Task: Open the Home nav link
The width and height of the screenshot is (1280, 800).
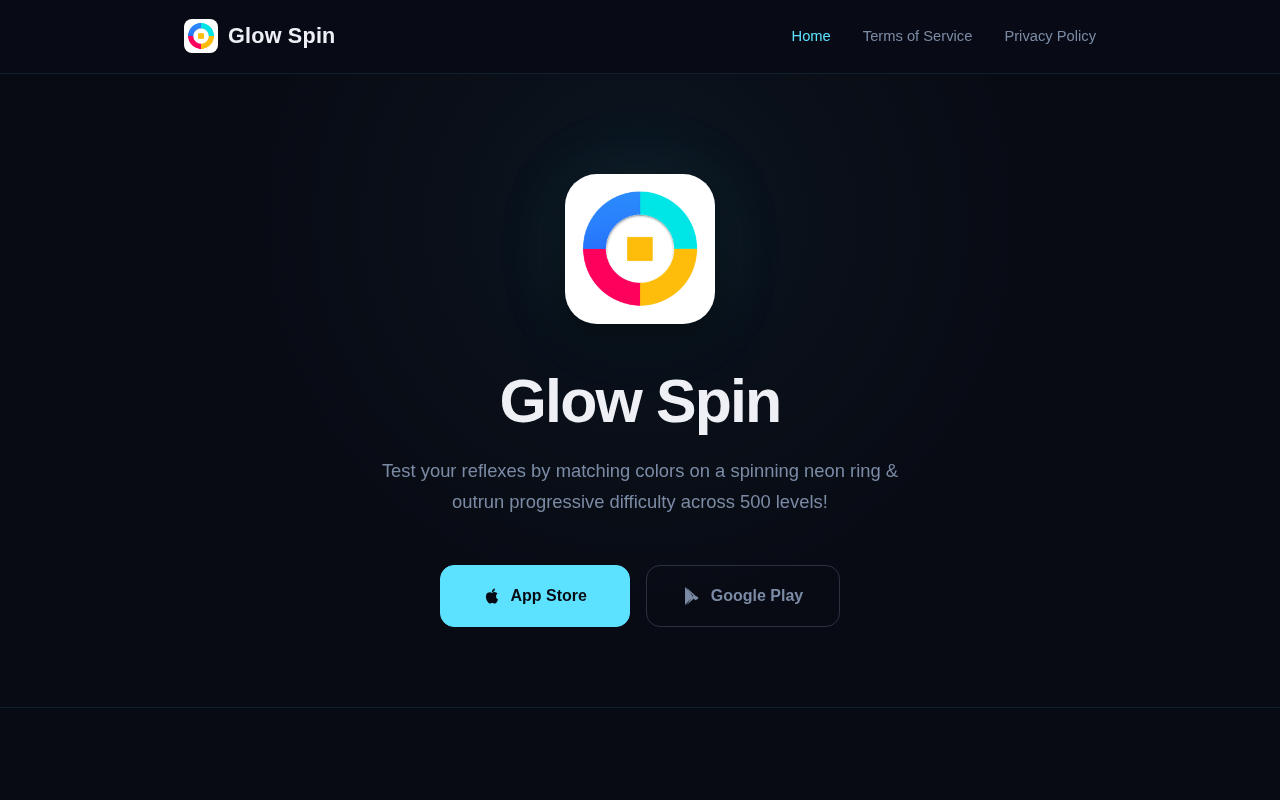Action: click(811, 36)
